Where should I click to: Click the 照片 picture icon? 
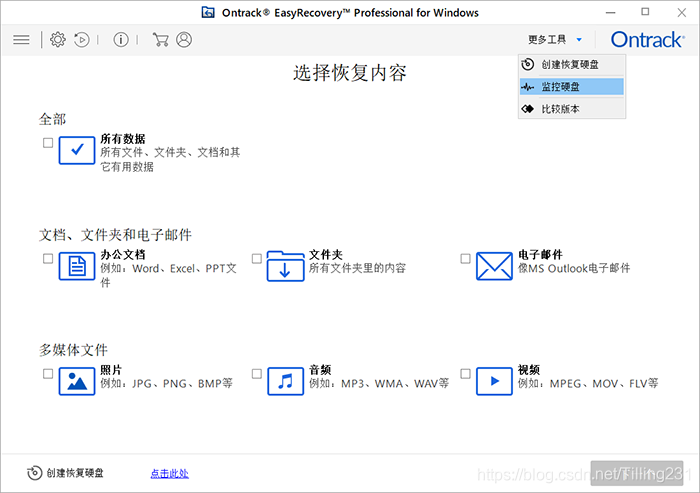(x=77, y=381)
